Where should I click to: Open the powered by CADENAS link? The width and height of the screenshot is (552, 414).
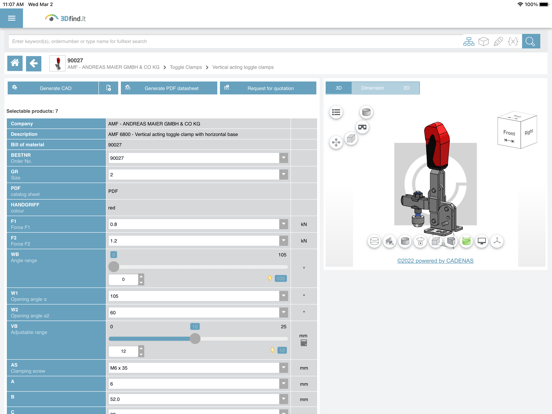point(435,261)
